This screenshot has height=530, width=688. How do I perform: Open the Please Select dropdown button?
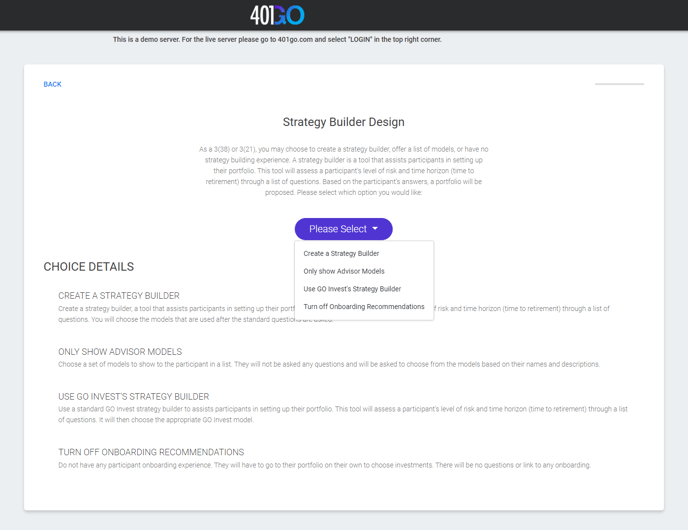(x=337, y=229)
